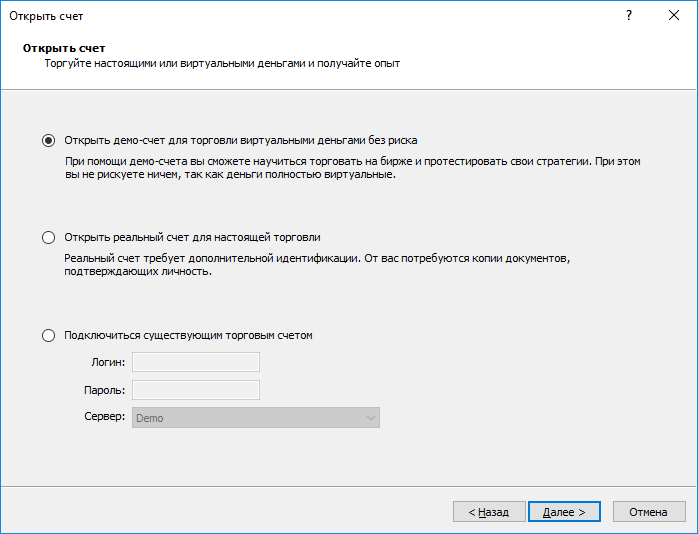Cancel the wizard with the Отмена button
The width and height of the screenshot is (698, 534).
coord(649,512)
